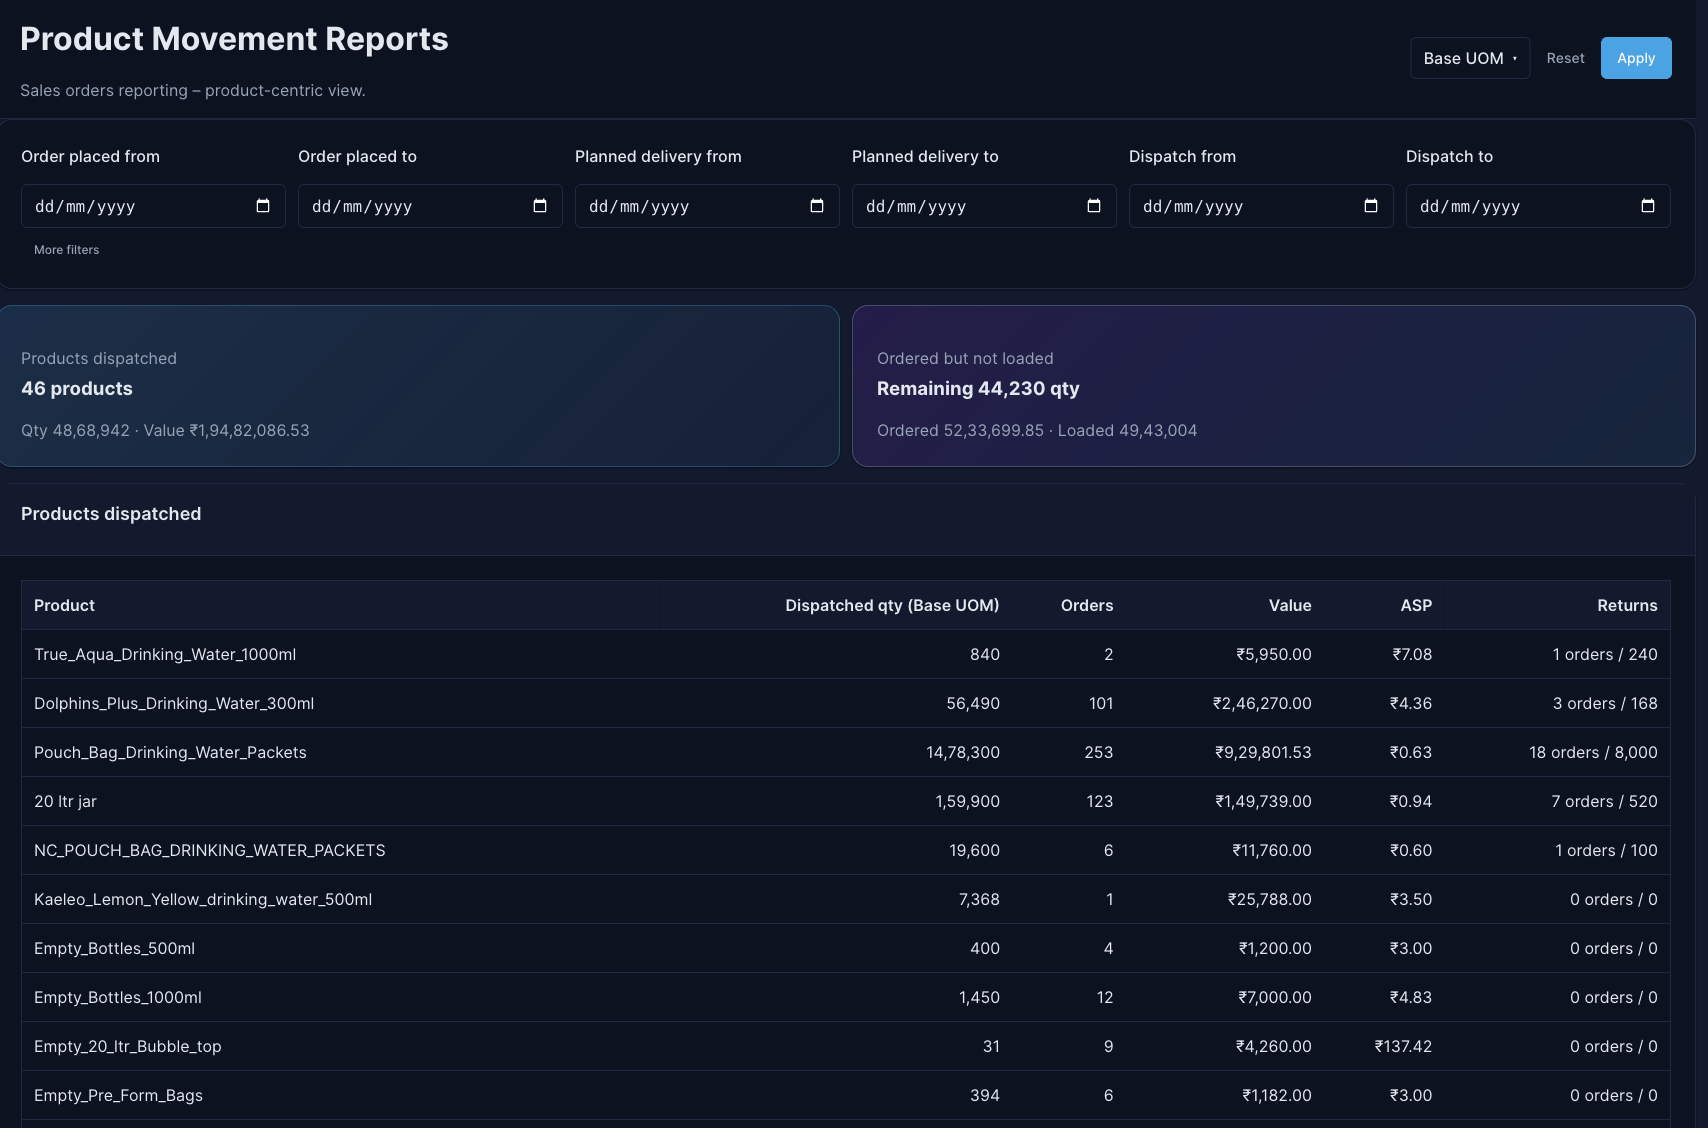Select the Ordered but not loaded card
Screen dimensions: 1708x1128
1273,386
